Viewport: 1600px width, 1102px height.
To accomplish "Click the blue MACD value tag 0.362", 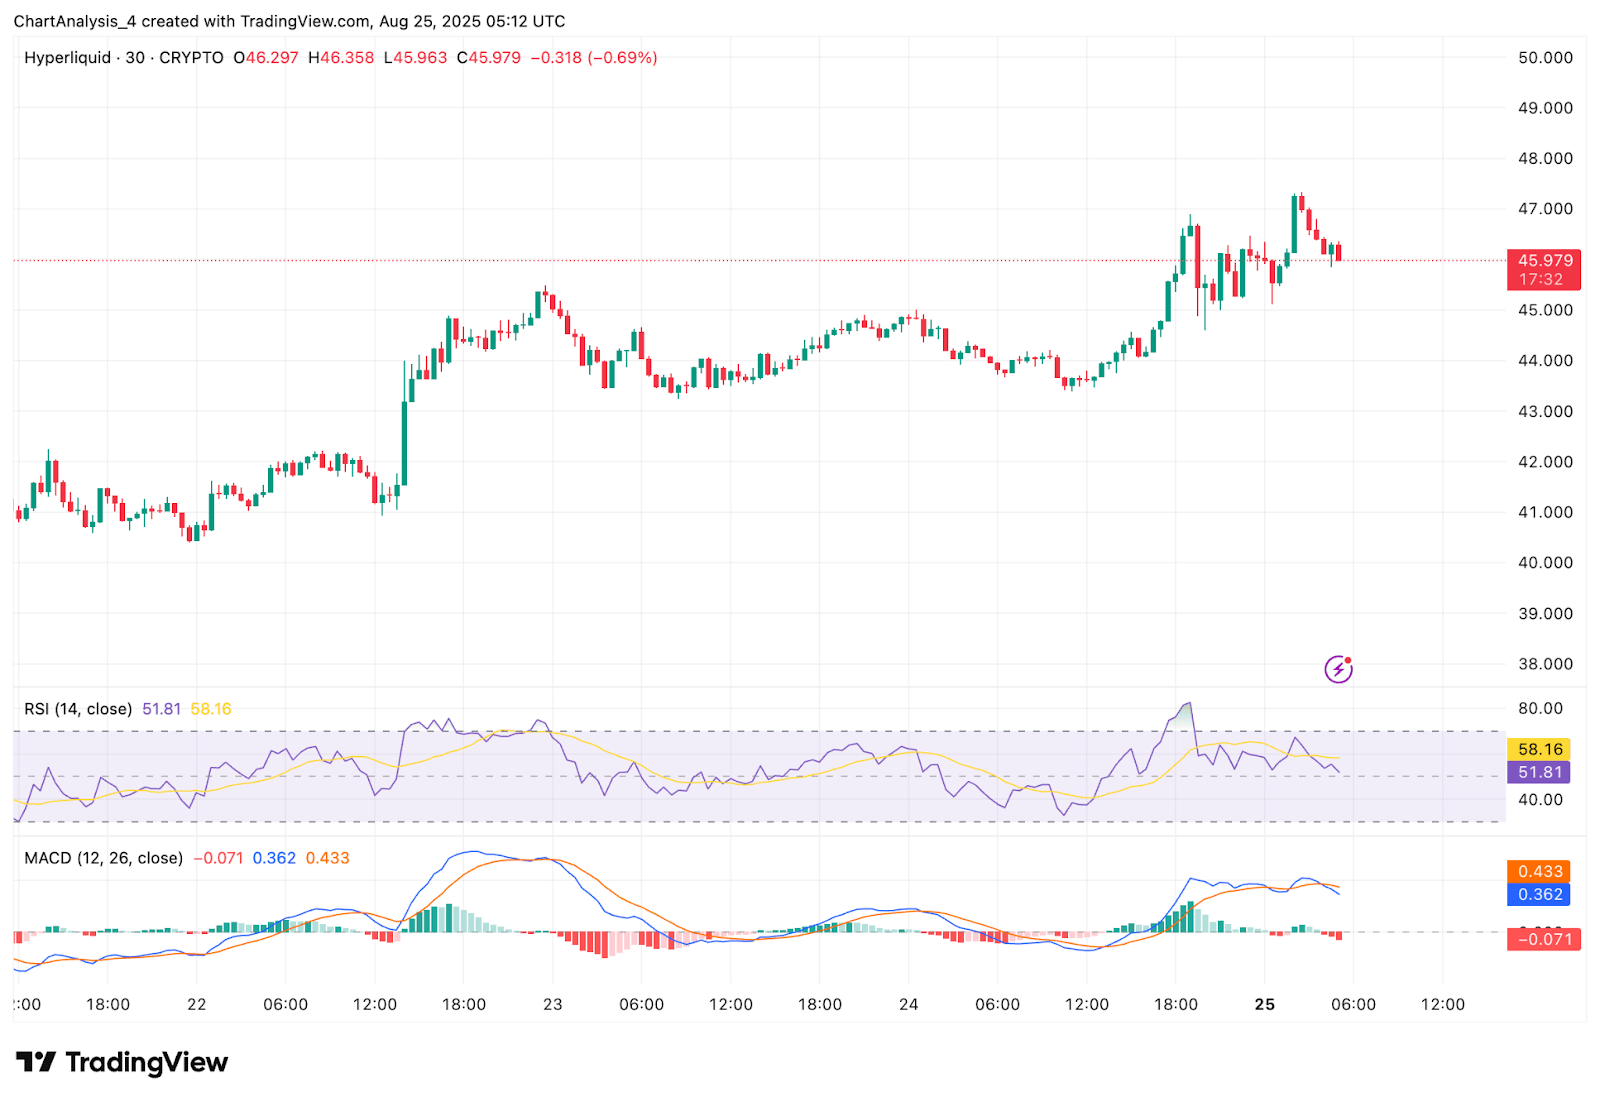I will coord(1539,895).
